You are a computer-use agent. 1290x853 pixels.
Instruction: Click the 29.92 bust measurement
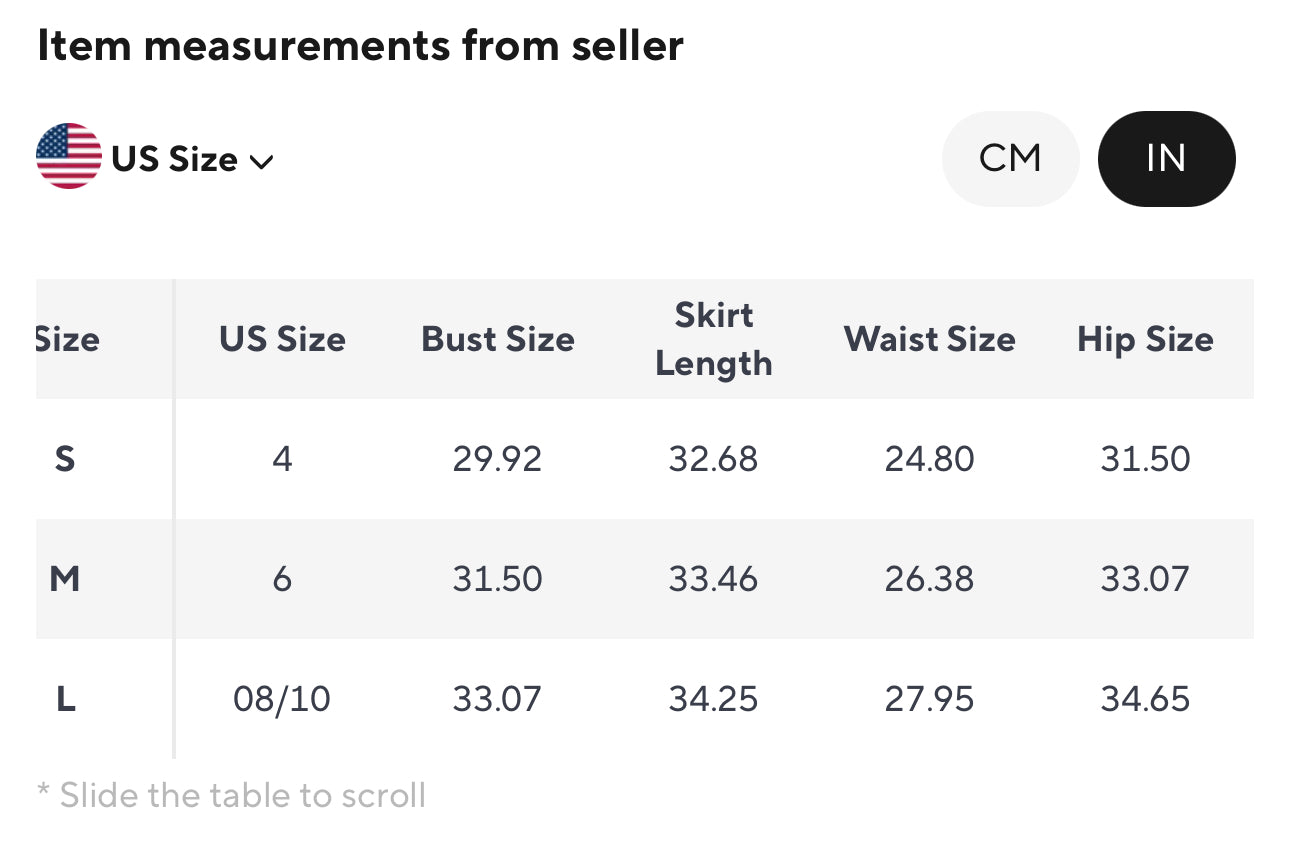pyautogui.click(x=498, y=459)
